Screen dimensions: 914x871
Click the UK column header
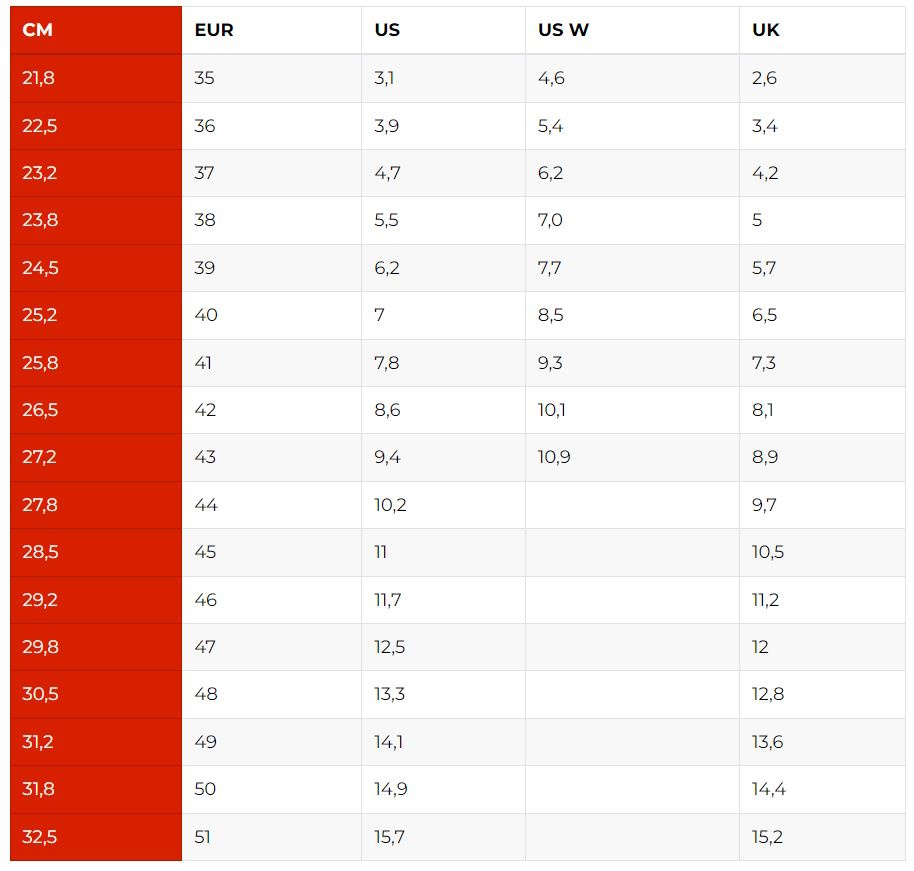click(822, 30)
